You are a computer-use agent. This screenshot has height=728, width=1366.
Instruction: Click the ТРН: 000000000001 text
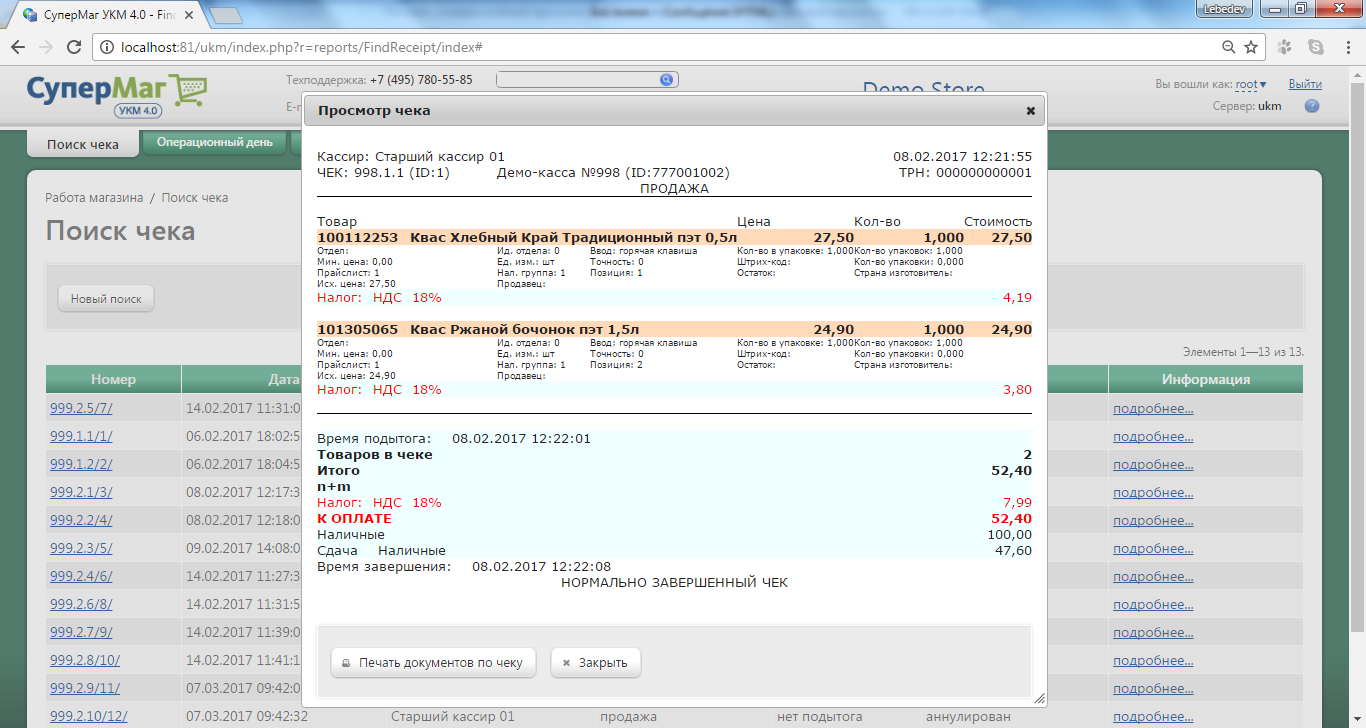965,173
